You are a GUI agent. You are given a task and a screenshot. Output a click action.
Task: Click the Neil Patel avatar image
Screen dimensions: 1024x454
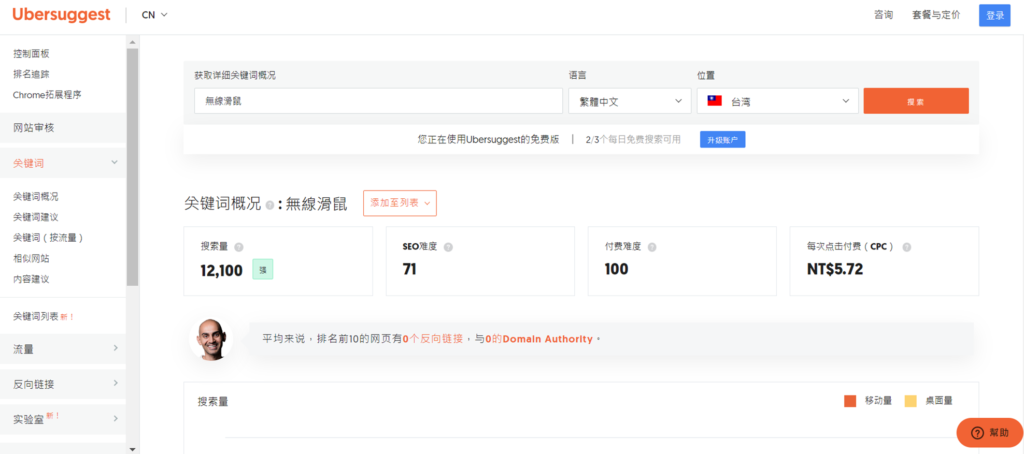211,339
